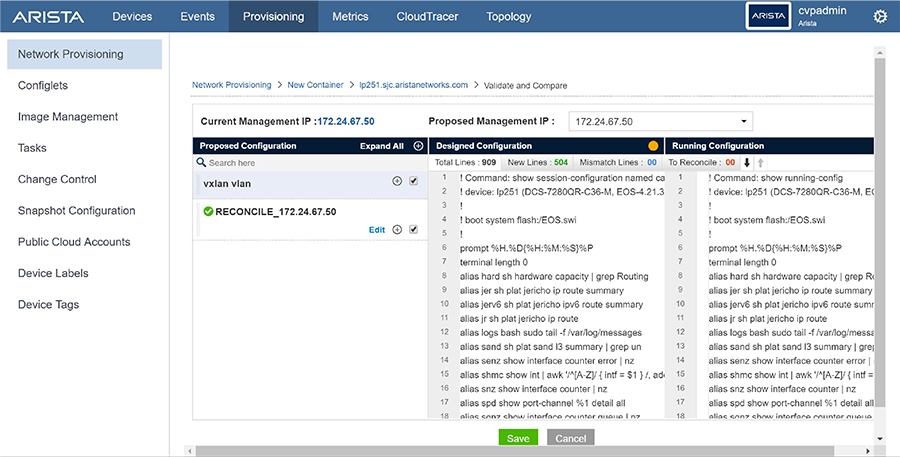Toggle the vxlan vlan checkbox

[x=413, y=181]
